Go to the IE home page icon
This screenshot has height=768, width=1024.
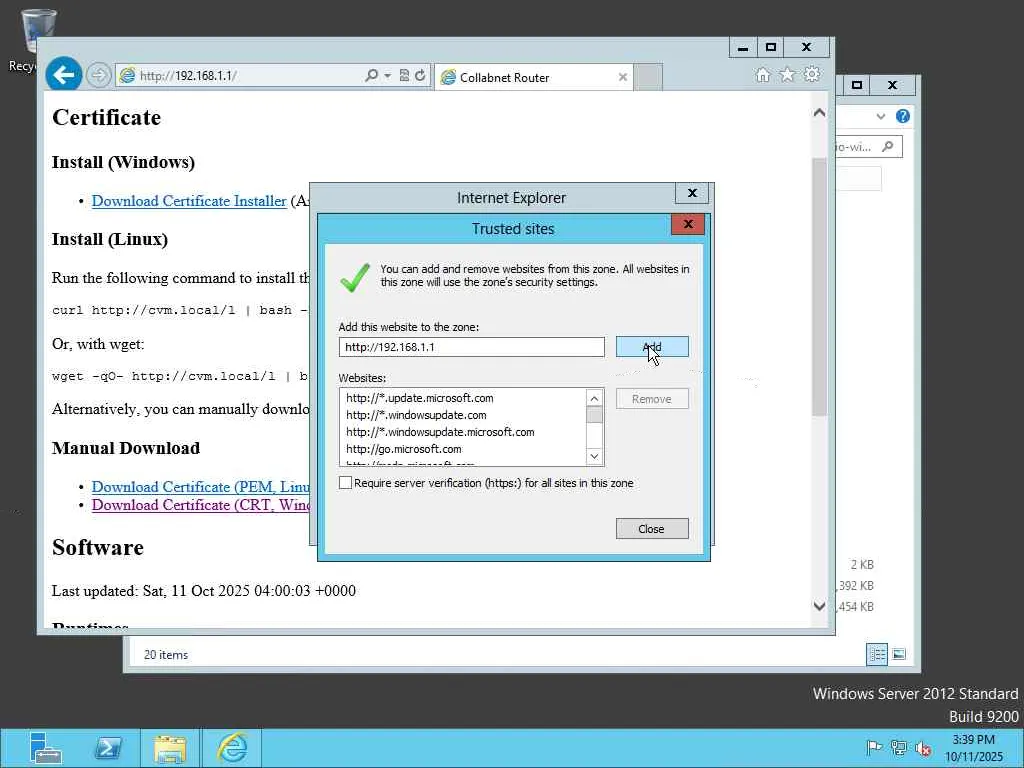click(762, 75)
